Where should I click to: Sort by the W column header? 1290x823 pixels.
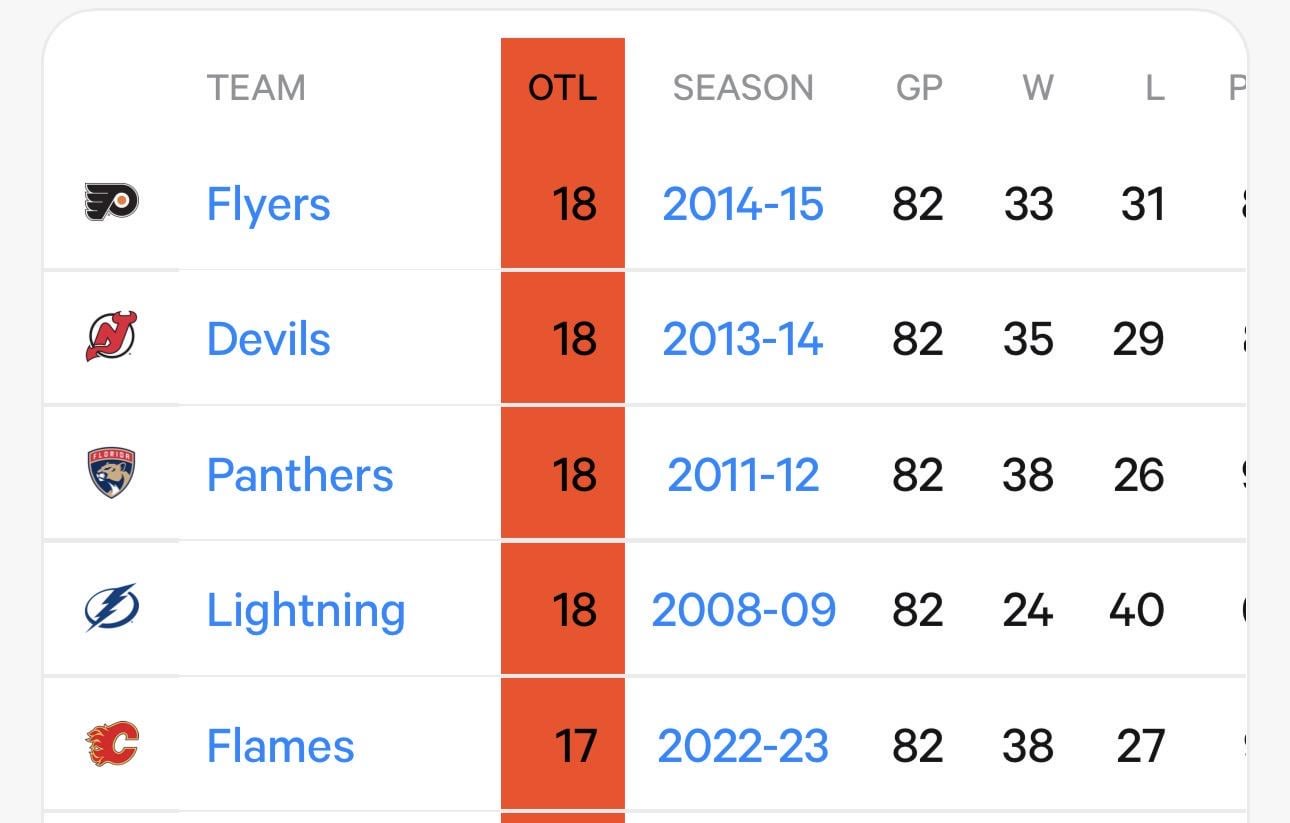click(1037, 88)
